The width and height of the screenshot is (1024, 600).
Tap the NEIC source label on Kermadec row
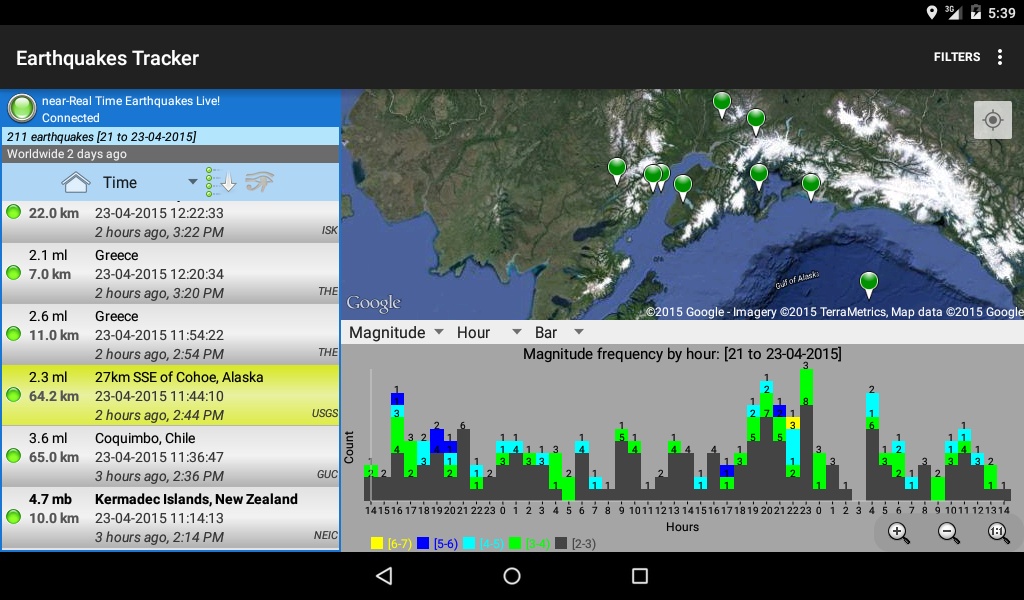coord(325,535)
